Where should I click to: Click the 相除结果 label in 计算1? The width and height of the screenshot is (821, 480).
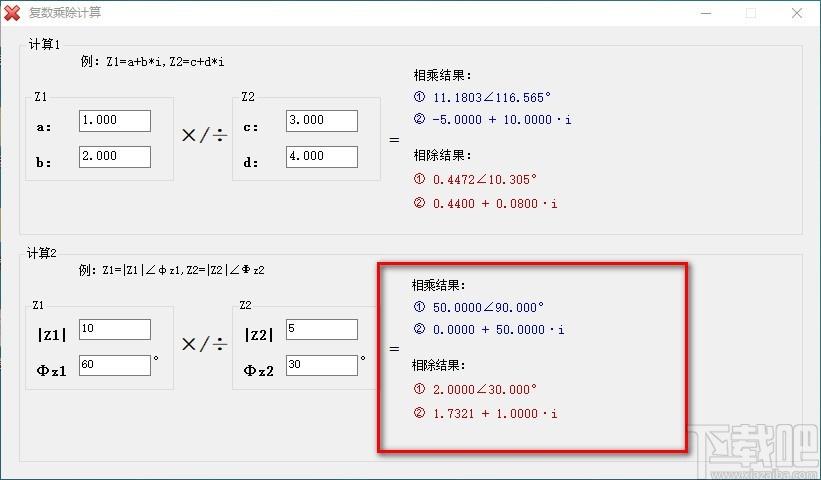tap(442, 155)
